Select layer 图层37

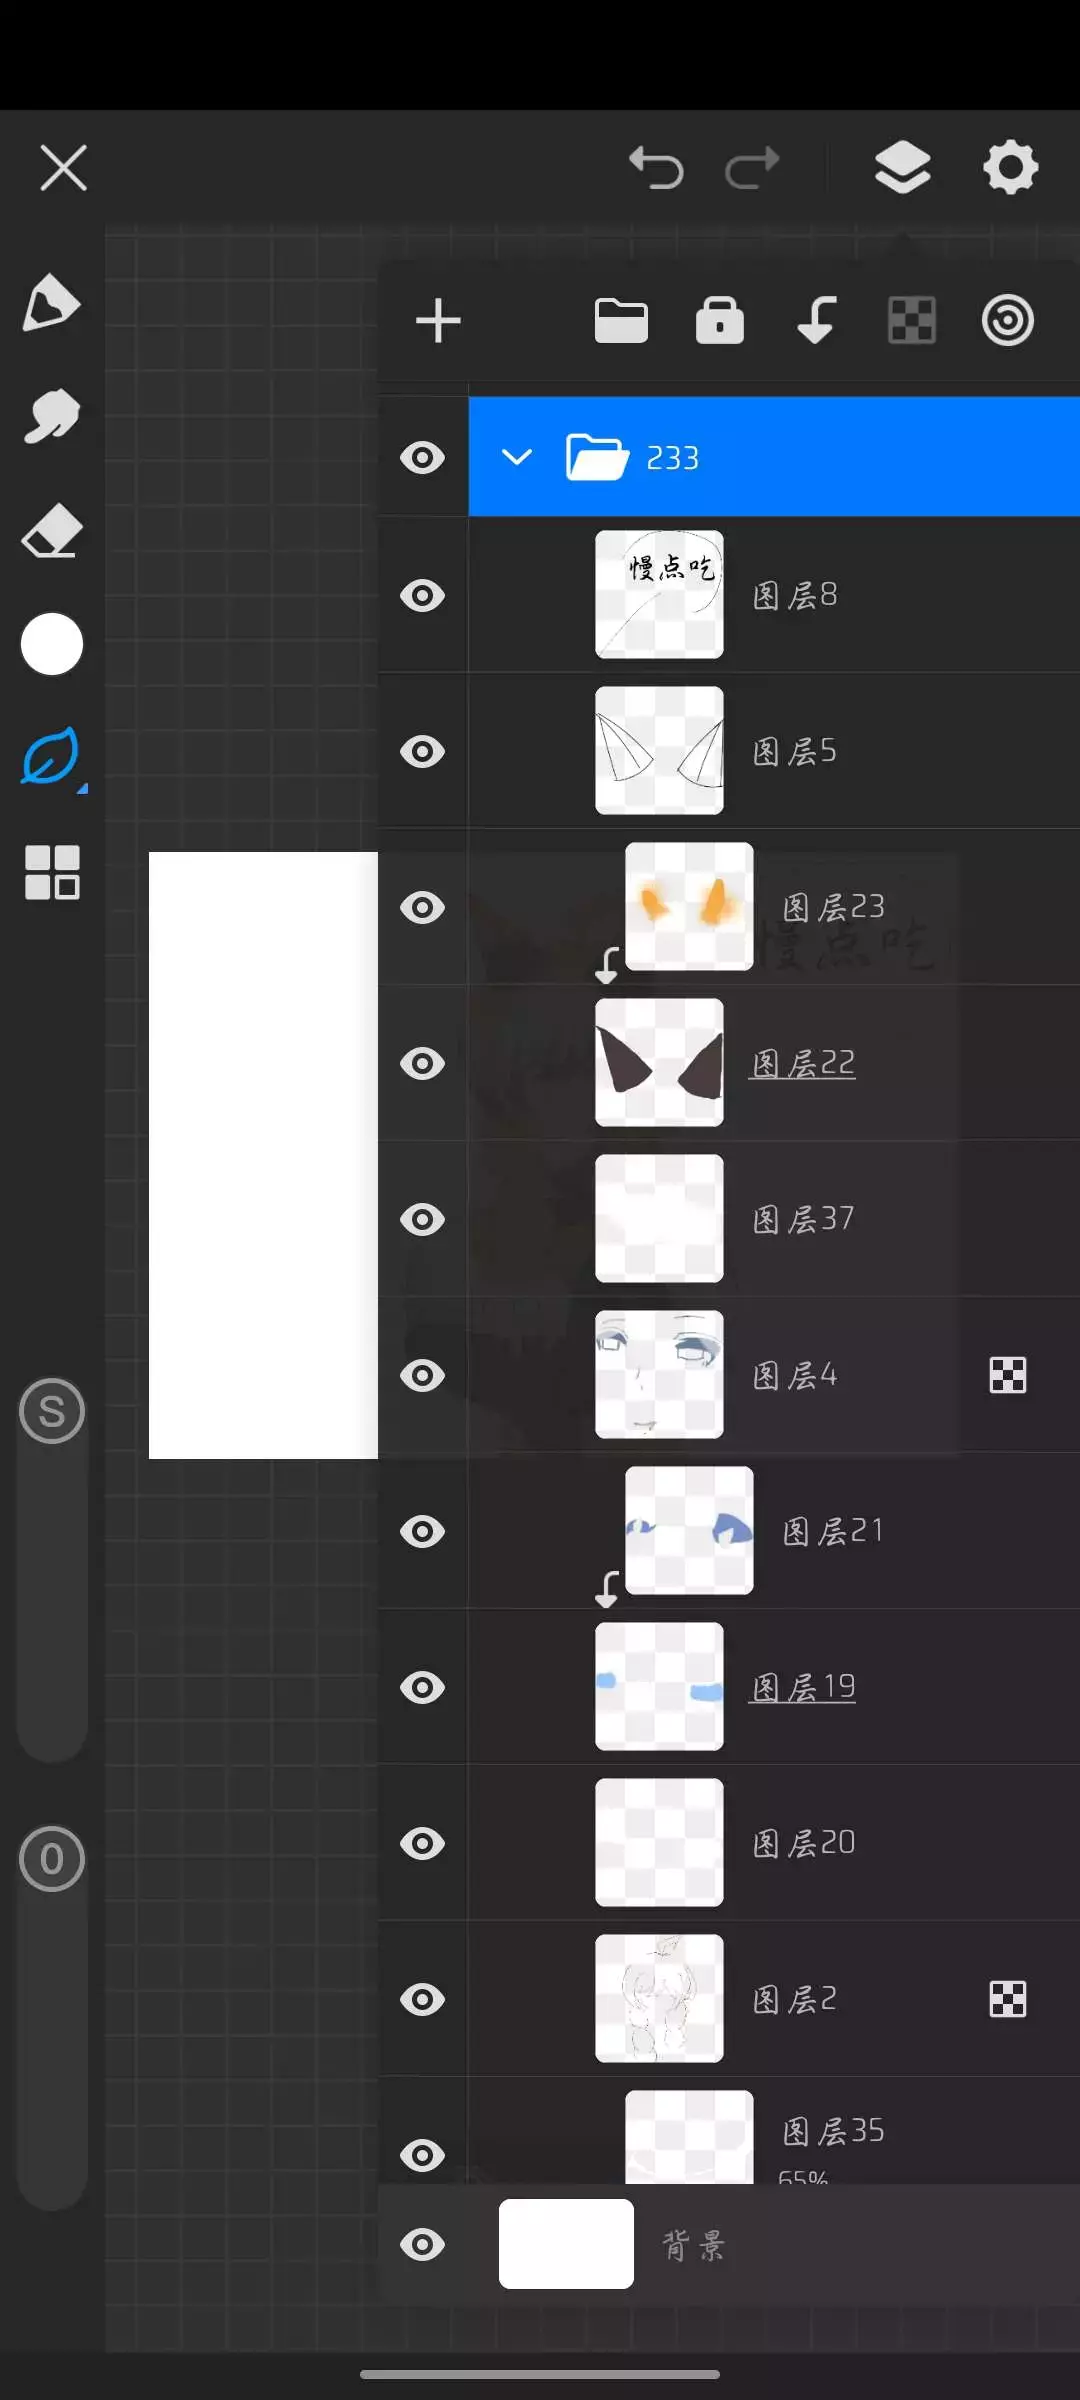point(803,1219)
